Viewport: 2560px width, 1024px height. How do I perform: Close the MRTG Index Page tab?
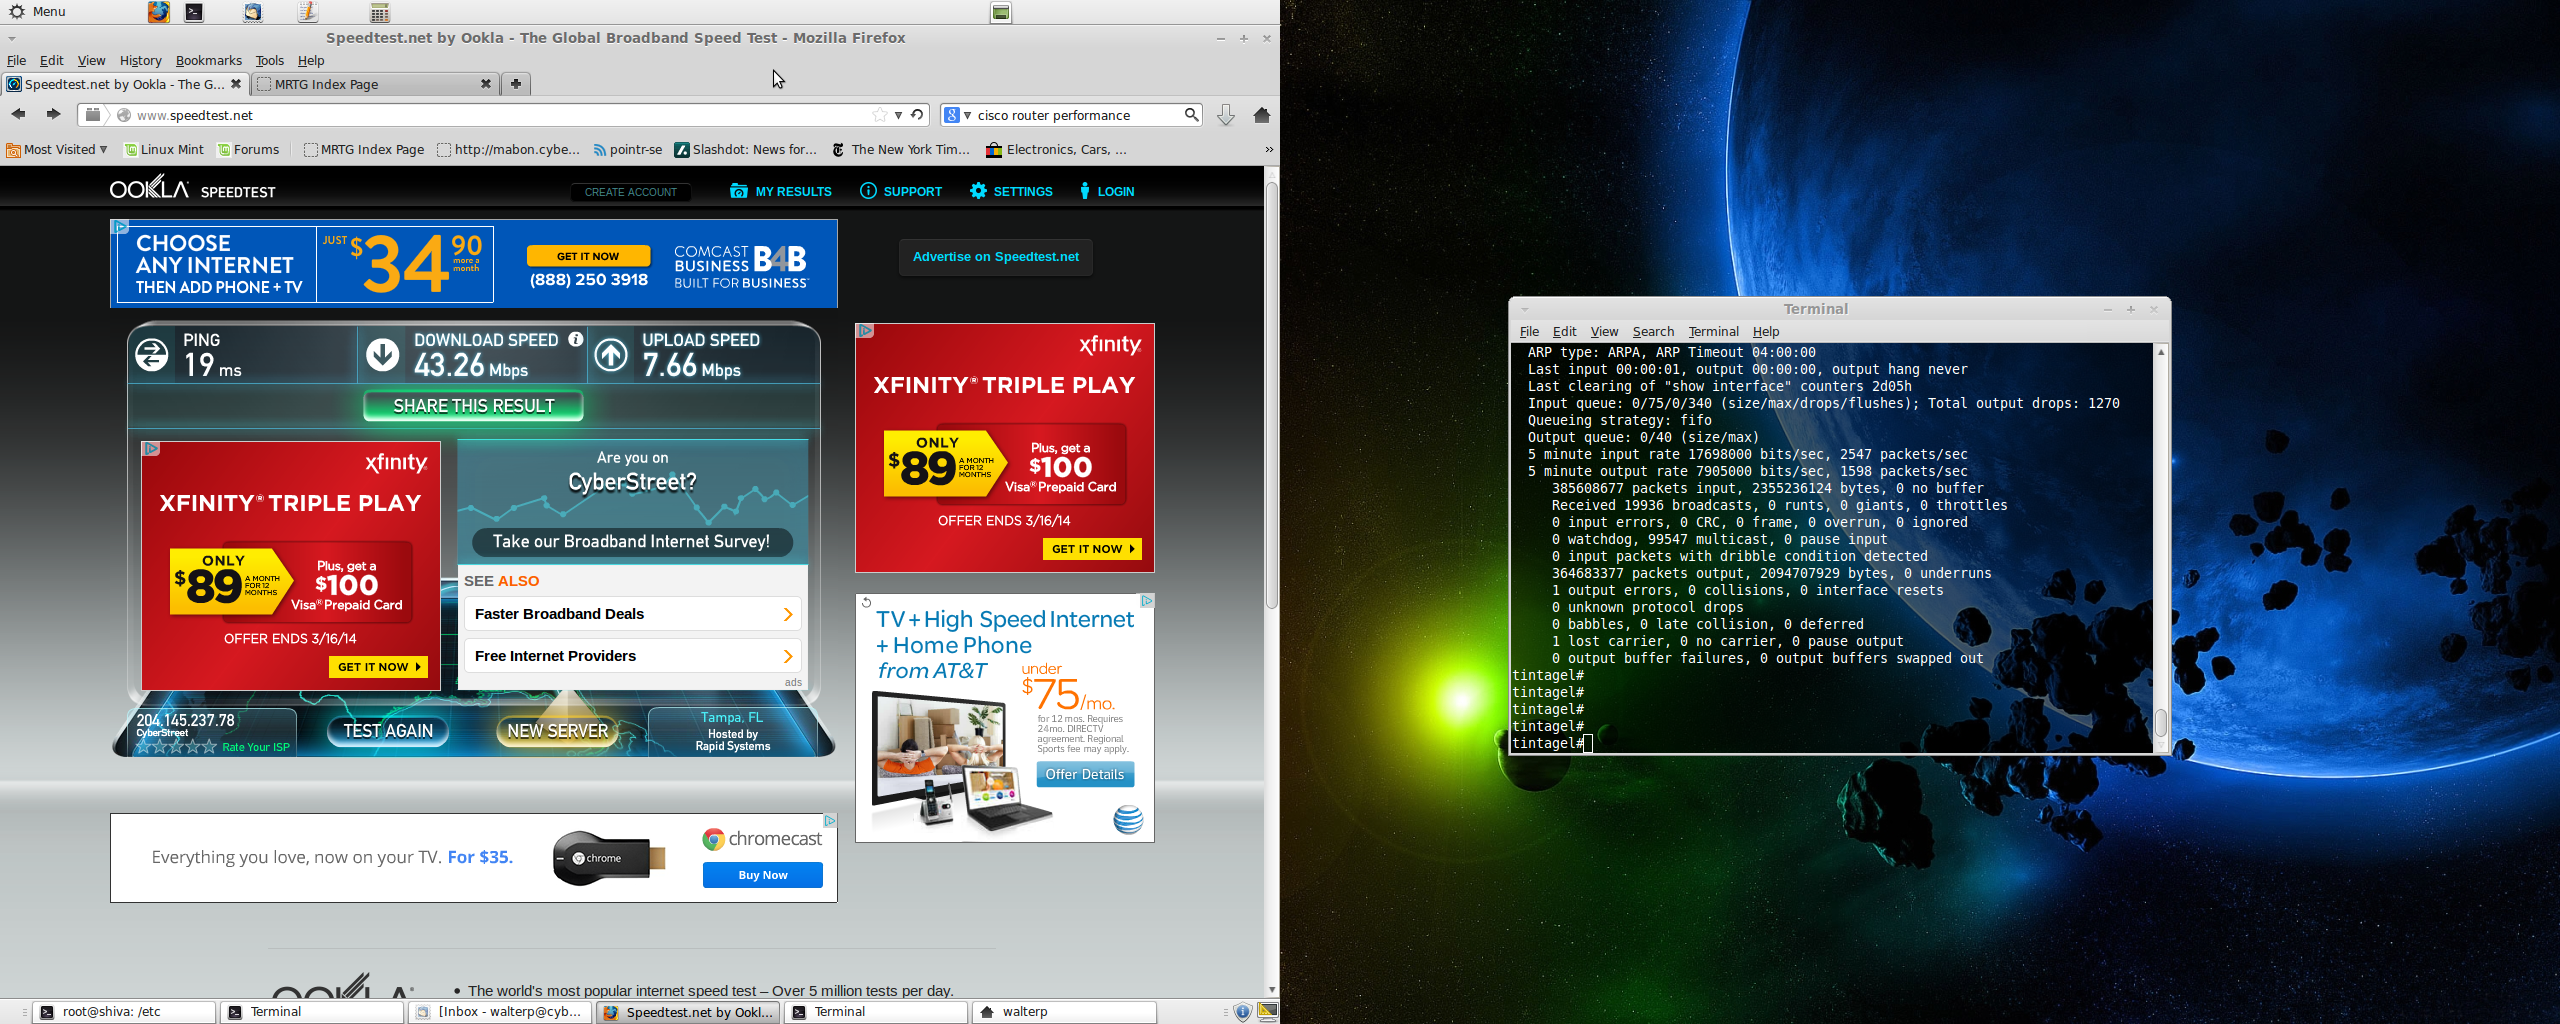[x=485, y=84]
